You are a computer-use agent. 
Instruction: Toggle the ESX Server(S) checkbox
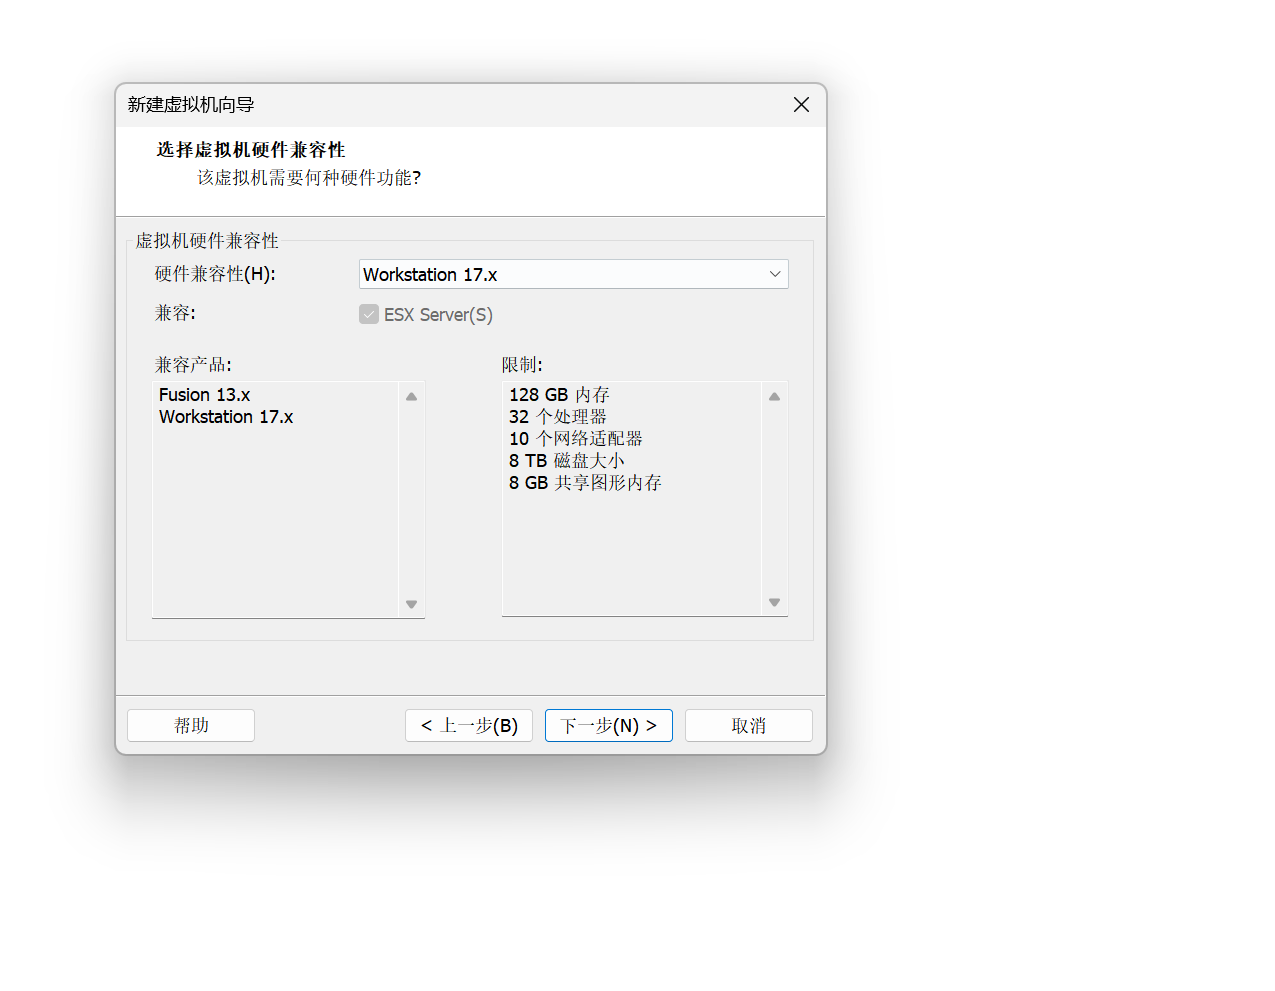click(369, 314)
